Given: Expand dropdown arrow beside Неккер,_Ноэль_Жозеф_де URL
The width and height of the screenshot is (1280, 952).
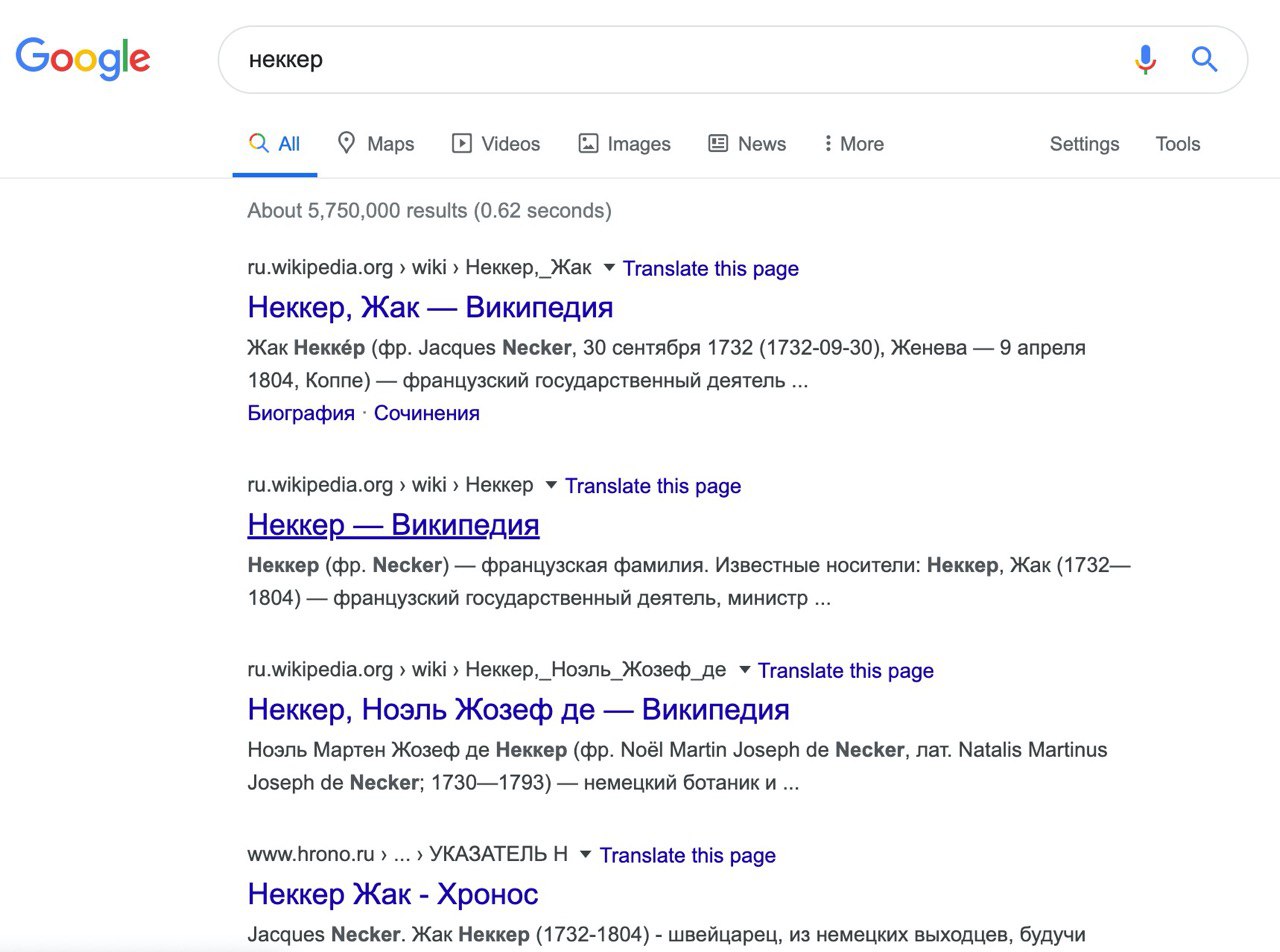Looking at the screenshot, I should (x=744, y=670).
